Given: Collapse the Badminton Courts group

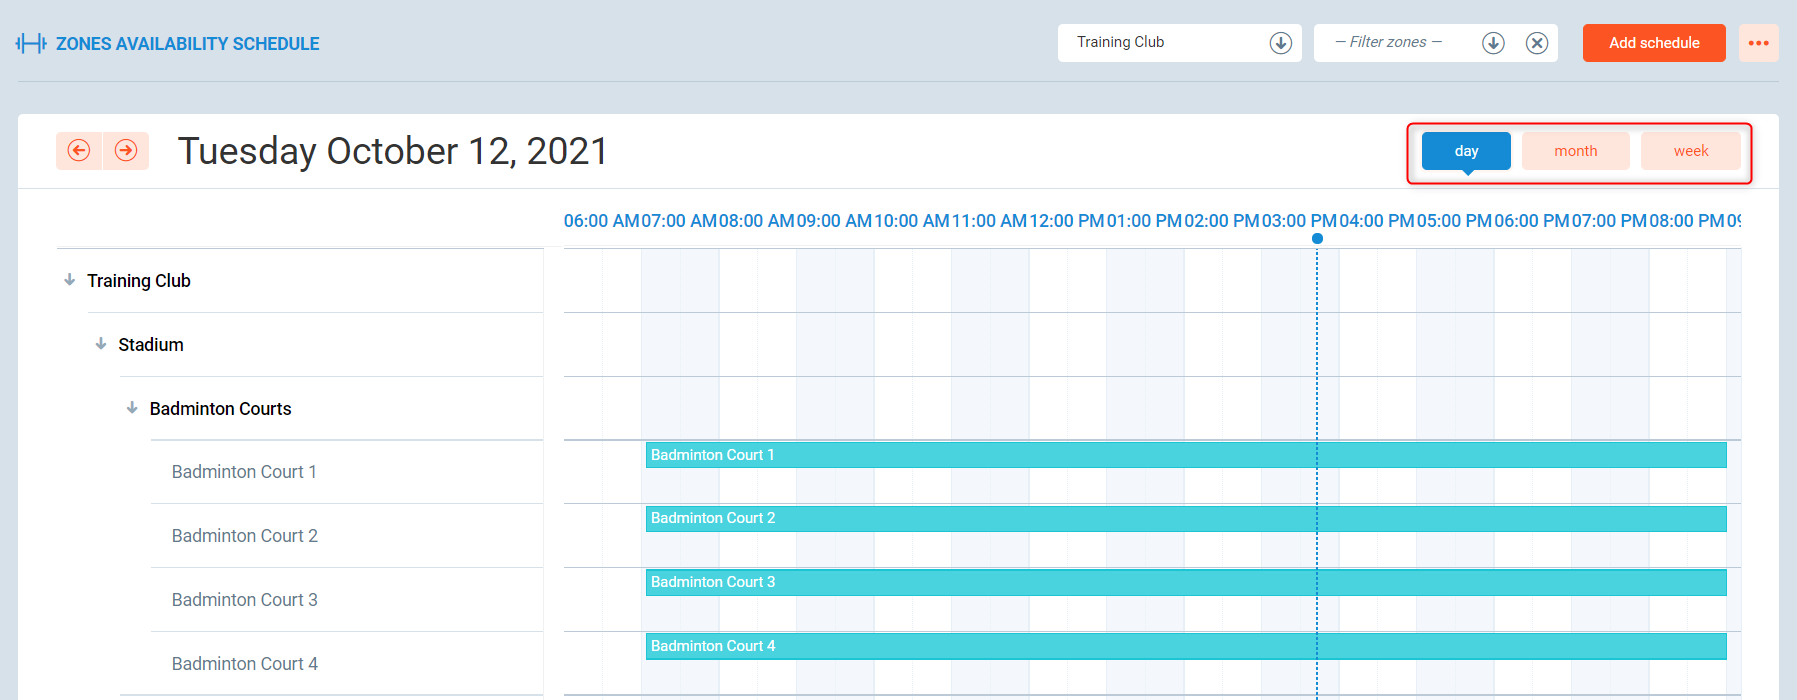Looking at the screenshot, I should click(132, 408).
